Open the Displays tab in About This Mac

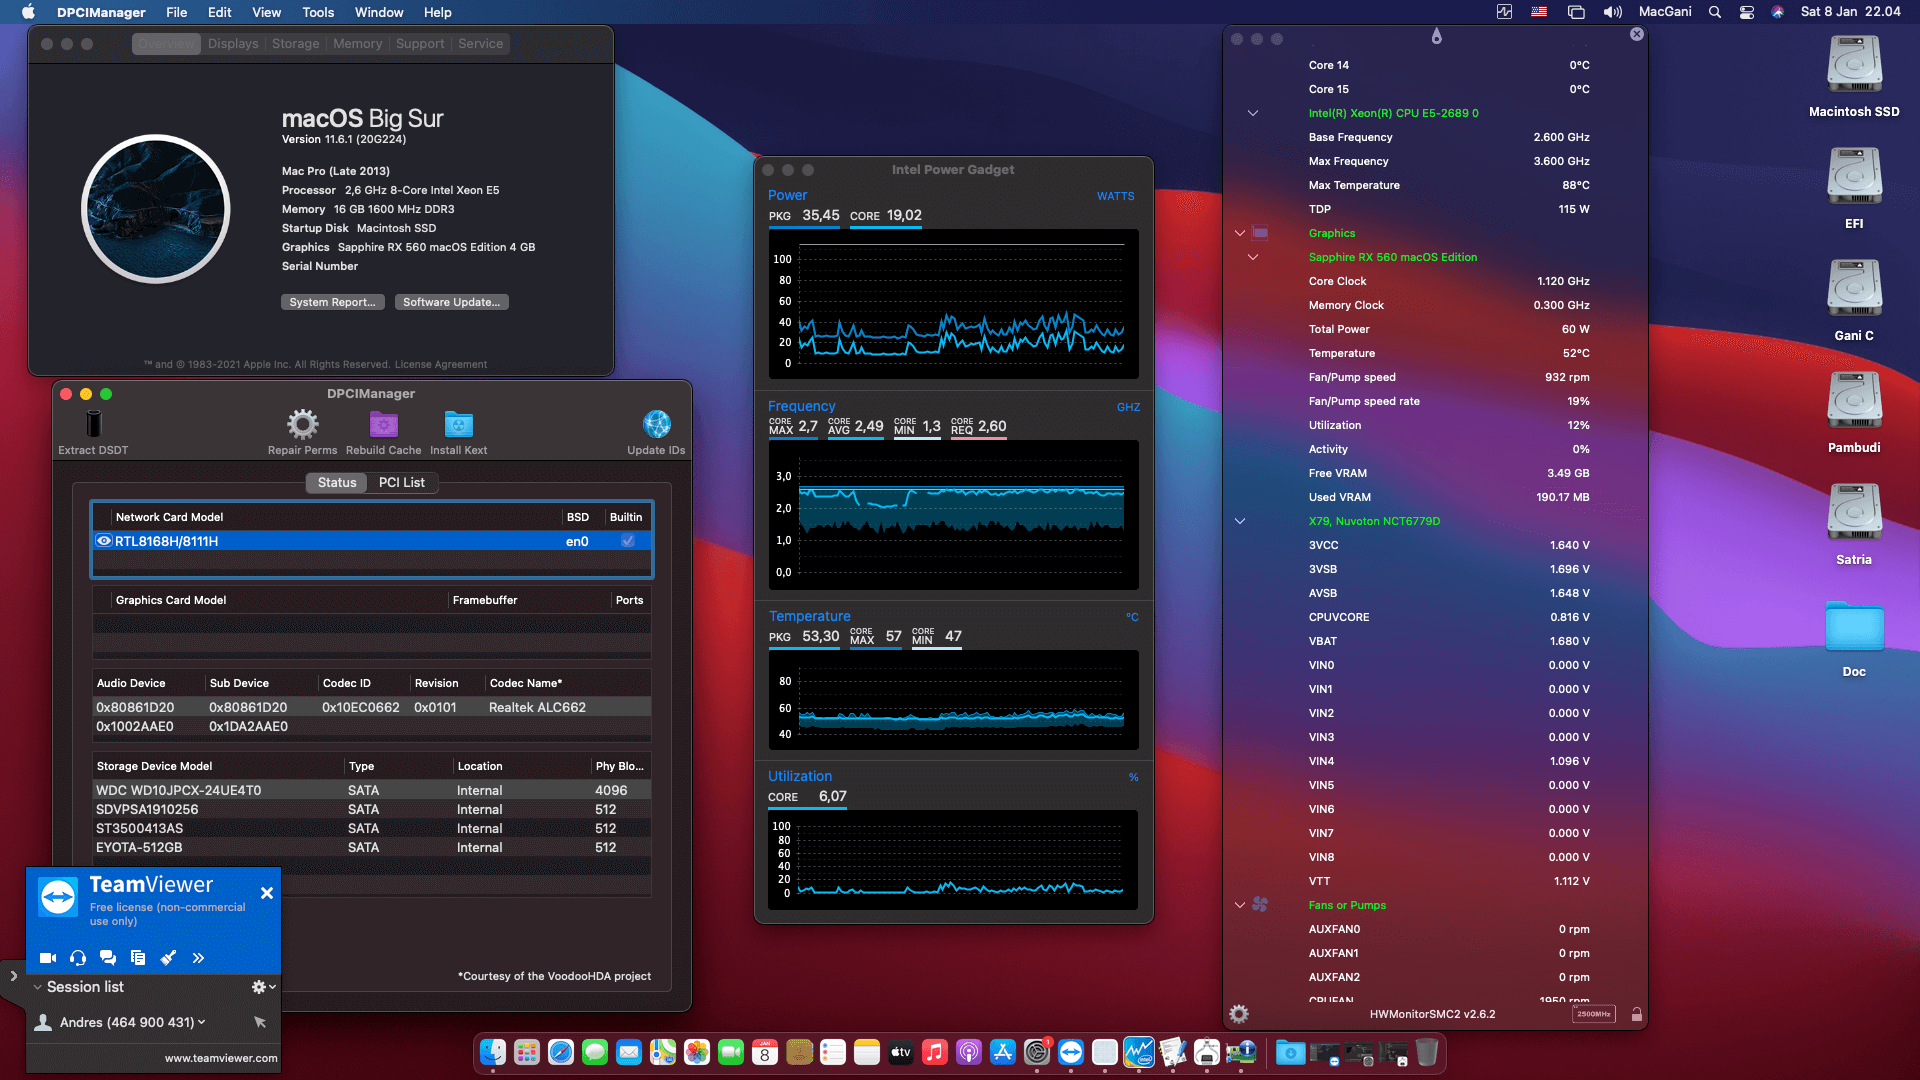(x=233, y=44)
